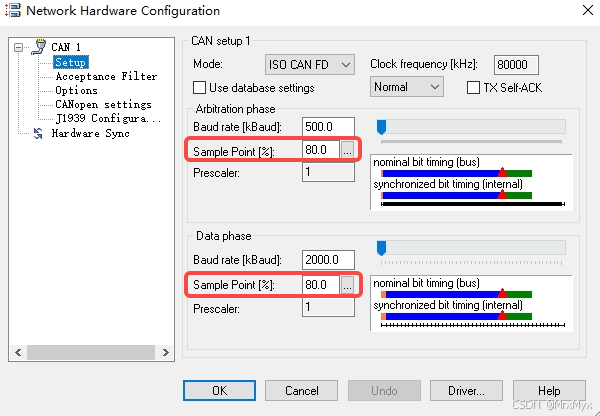Open the Normal mode dropdown
The width and height of the screenshot is (600, 416).
(407, 87)
